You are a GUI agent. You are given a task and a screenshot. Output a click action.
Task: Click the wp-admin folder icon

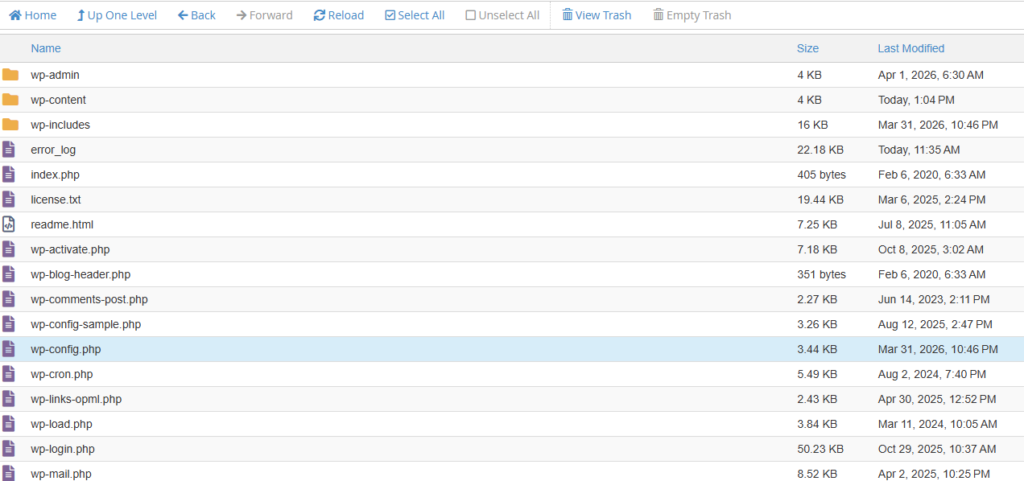10,75
